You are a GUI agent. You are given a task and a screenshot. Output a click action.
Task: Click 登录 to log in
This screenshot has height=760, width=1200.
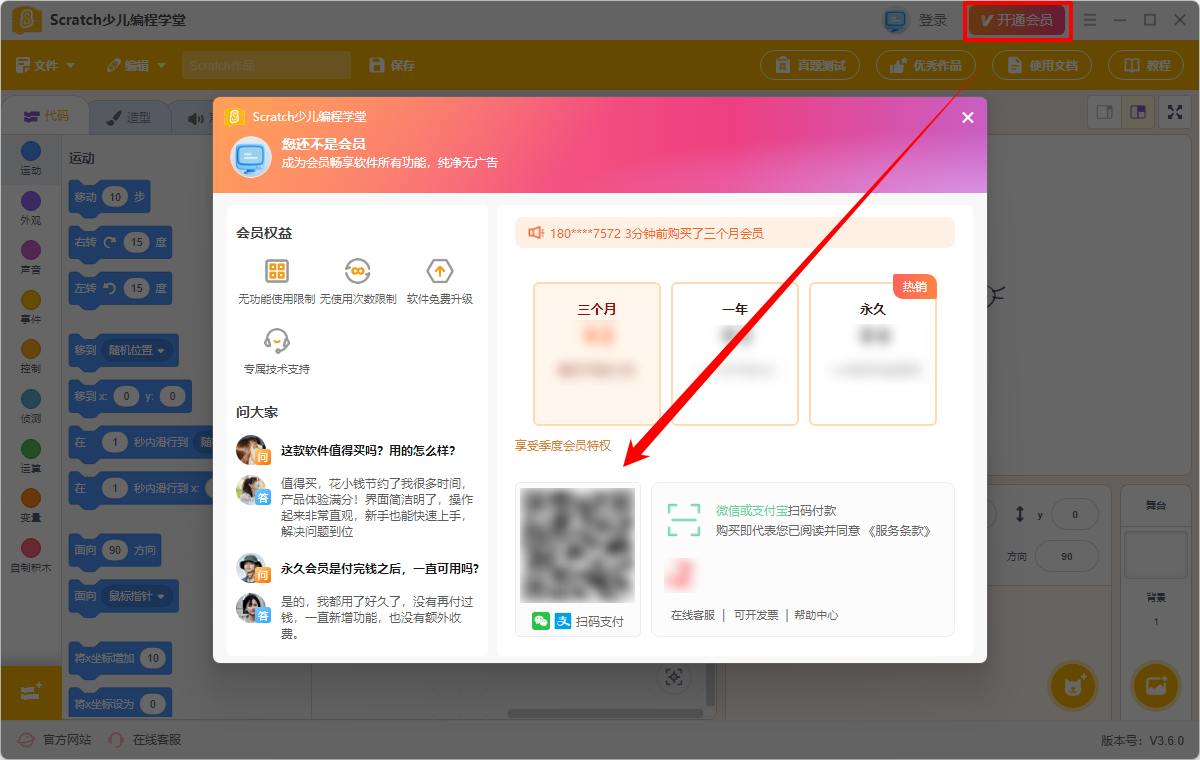[x=933, y=20]
